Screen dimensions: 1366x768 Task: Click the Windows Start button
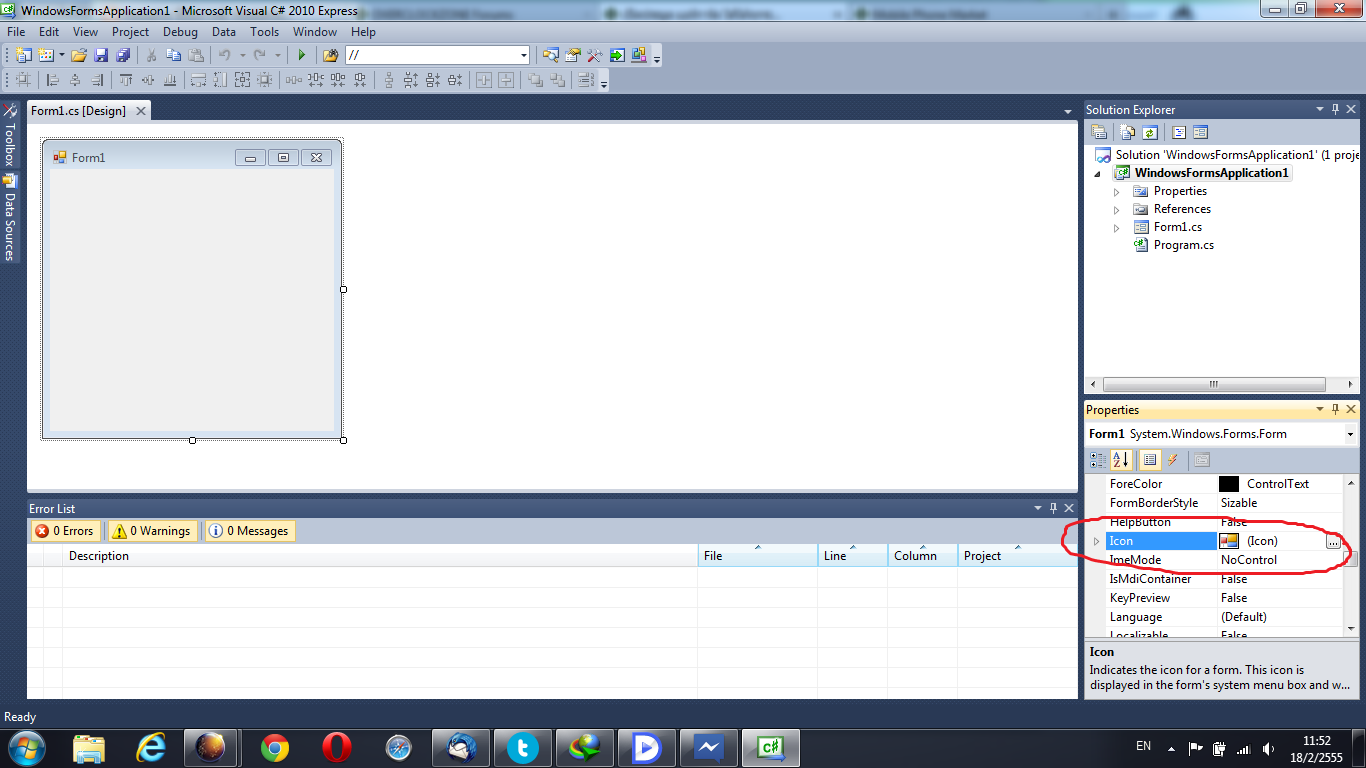tap(25, 747)
